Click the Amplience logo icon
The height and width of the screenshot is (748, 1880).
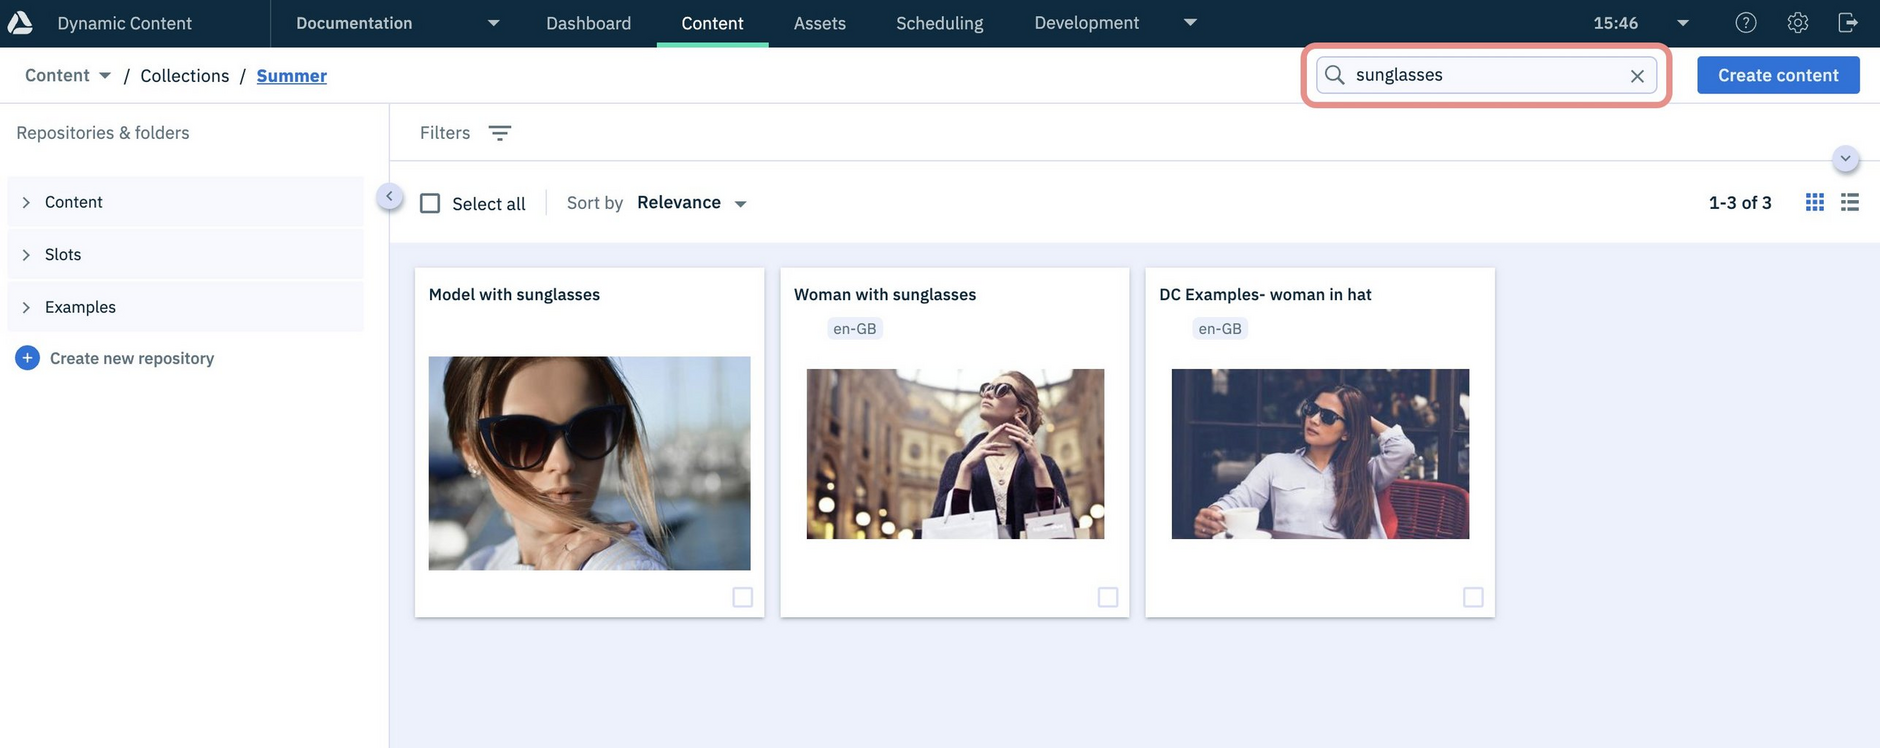[20, 22]
